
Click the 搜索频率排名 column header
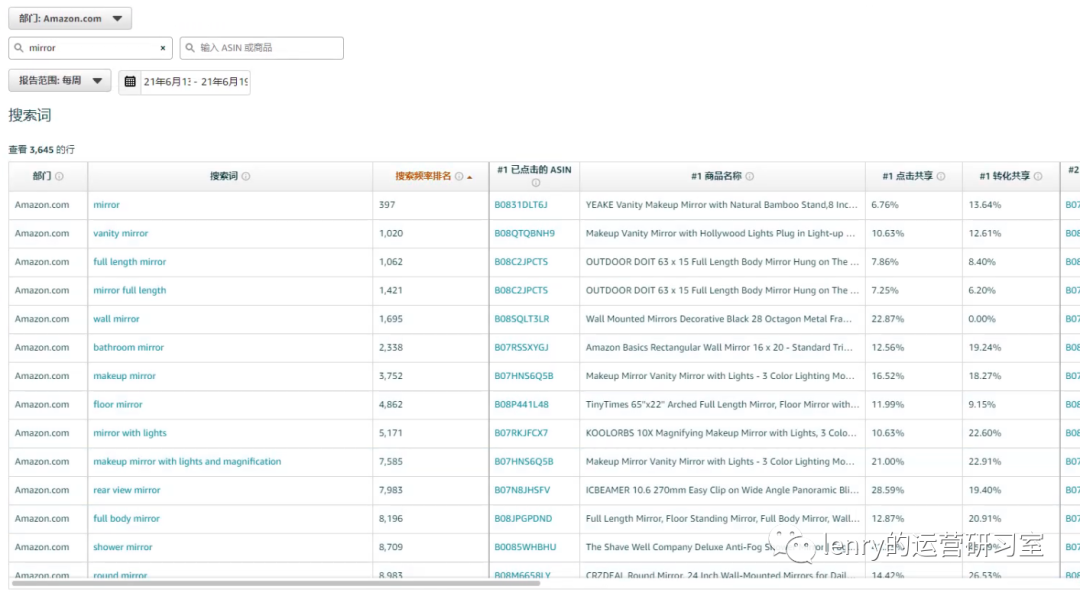click(430, 176)
